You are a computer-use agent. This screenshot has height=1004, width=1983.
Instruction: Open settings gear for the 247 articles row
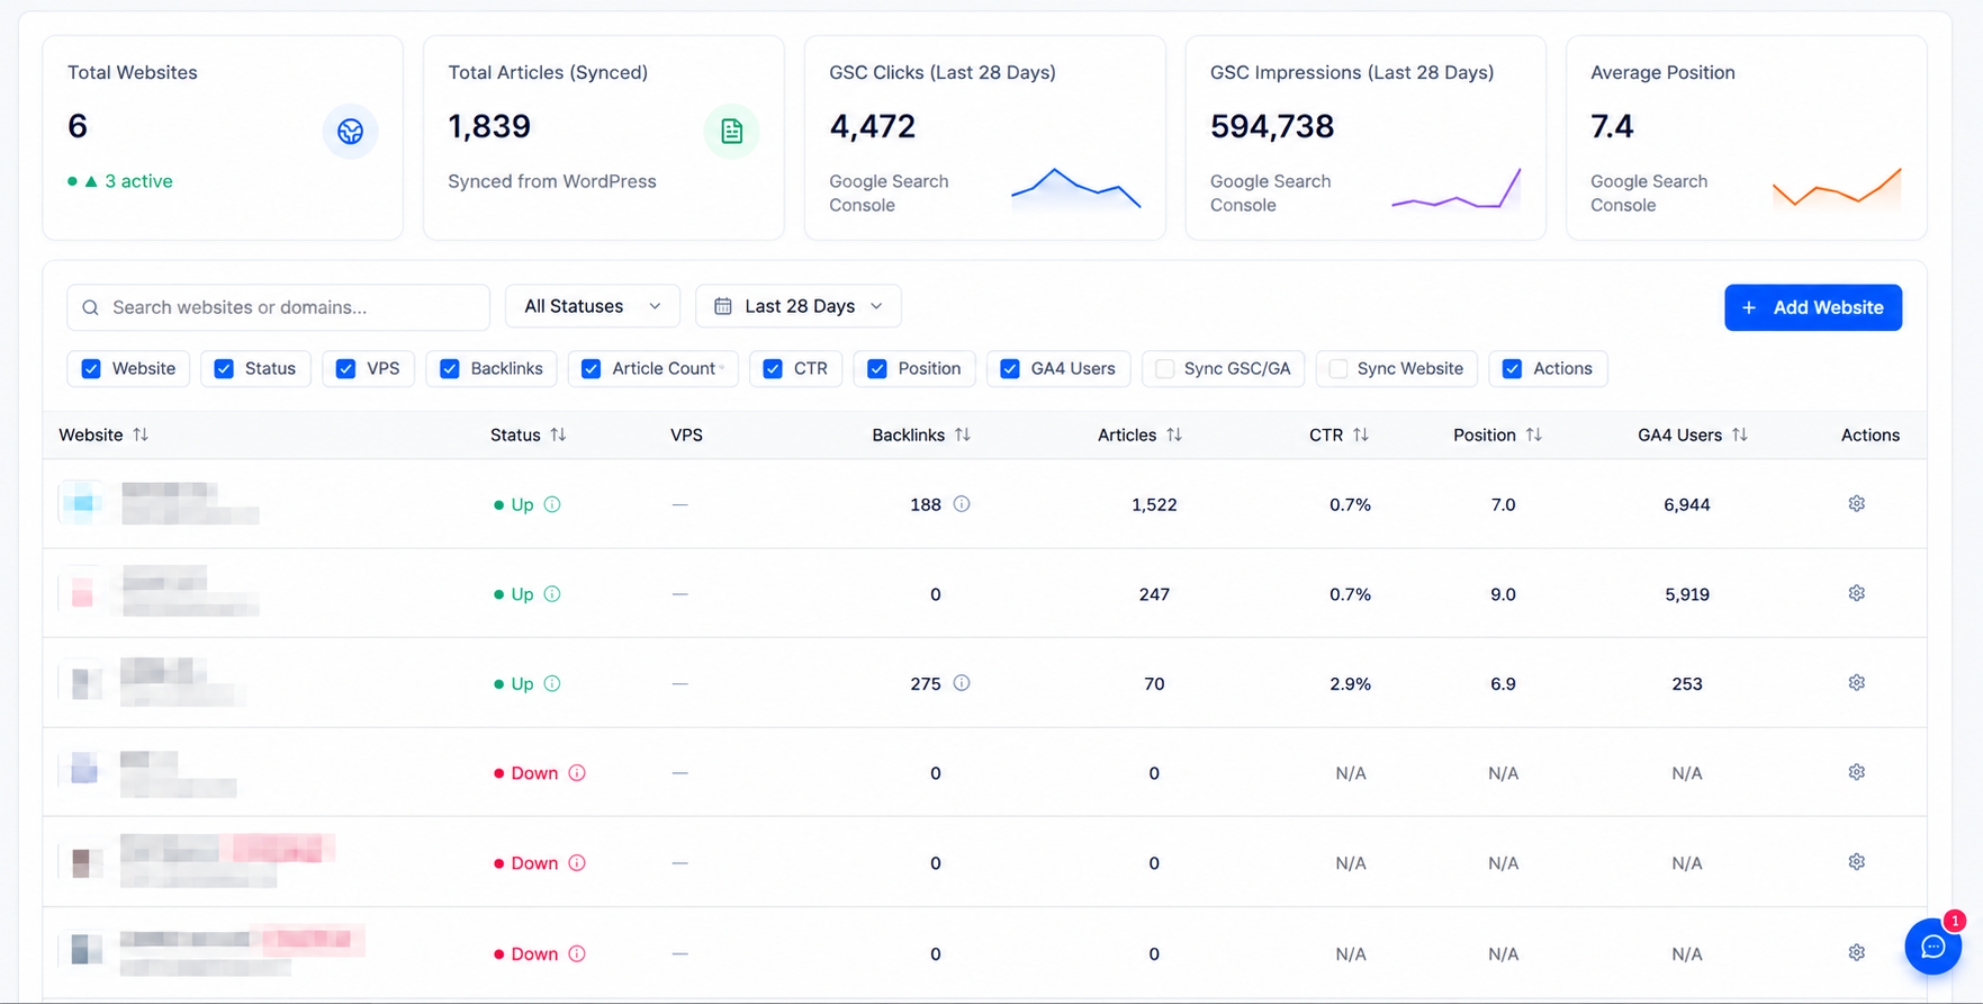coord(1856,593)
